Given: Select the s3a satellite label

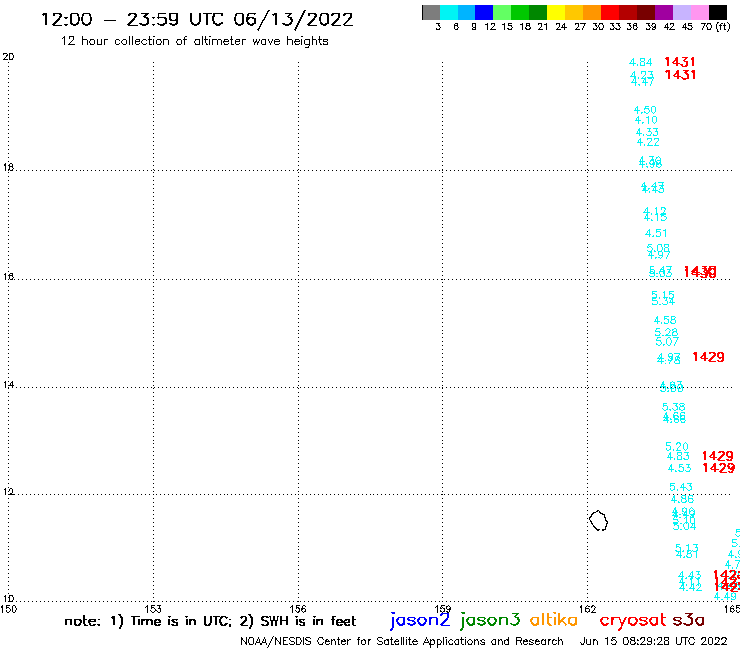Looking at the screenshot, I should point(689,620).
